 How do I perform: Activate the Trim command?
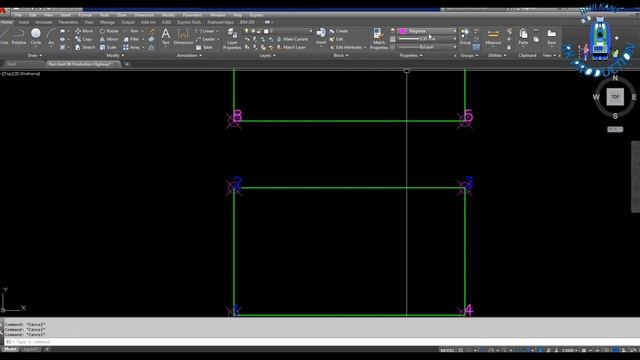pos(131,31)
